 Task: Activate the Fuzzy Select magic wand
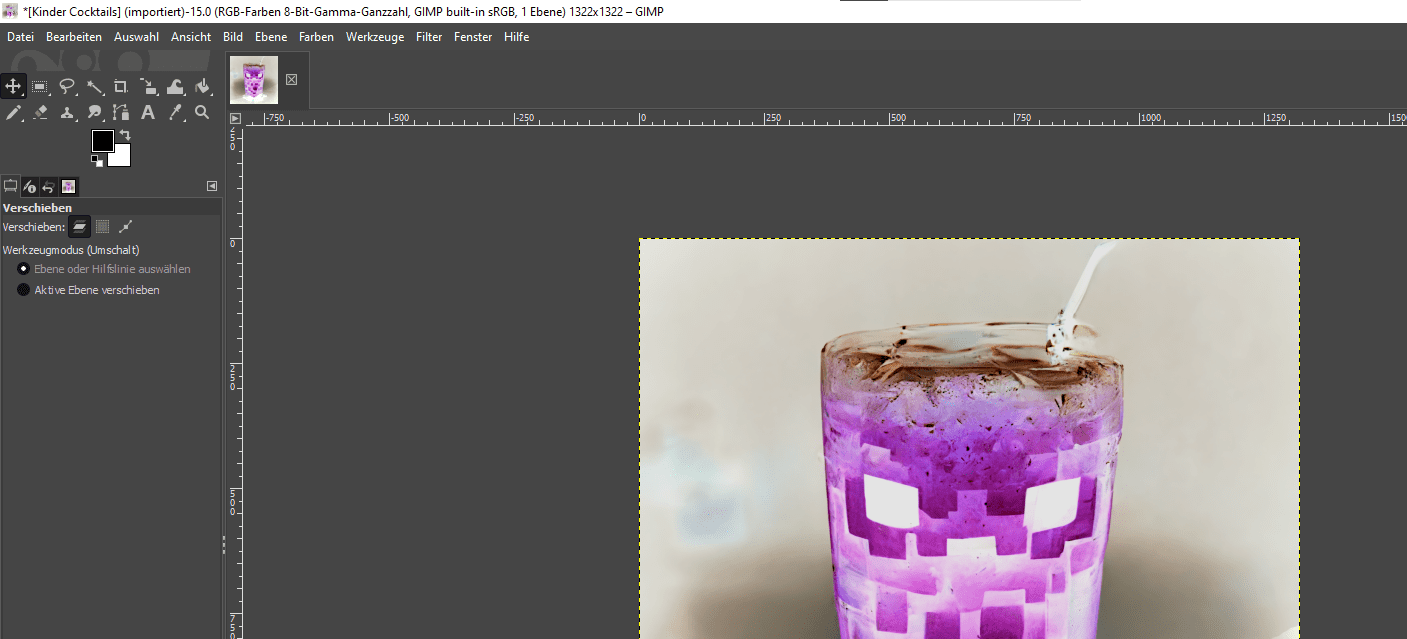tap(94, 86)
